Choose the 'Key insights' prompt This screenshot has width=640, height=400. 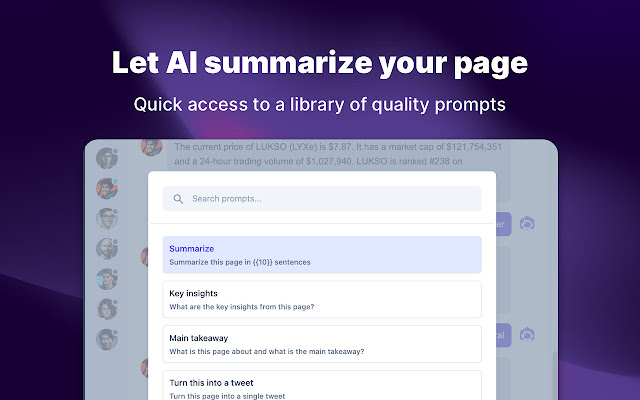tap(322, 299)
